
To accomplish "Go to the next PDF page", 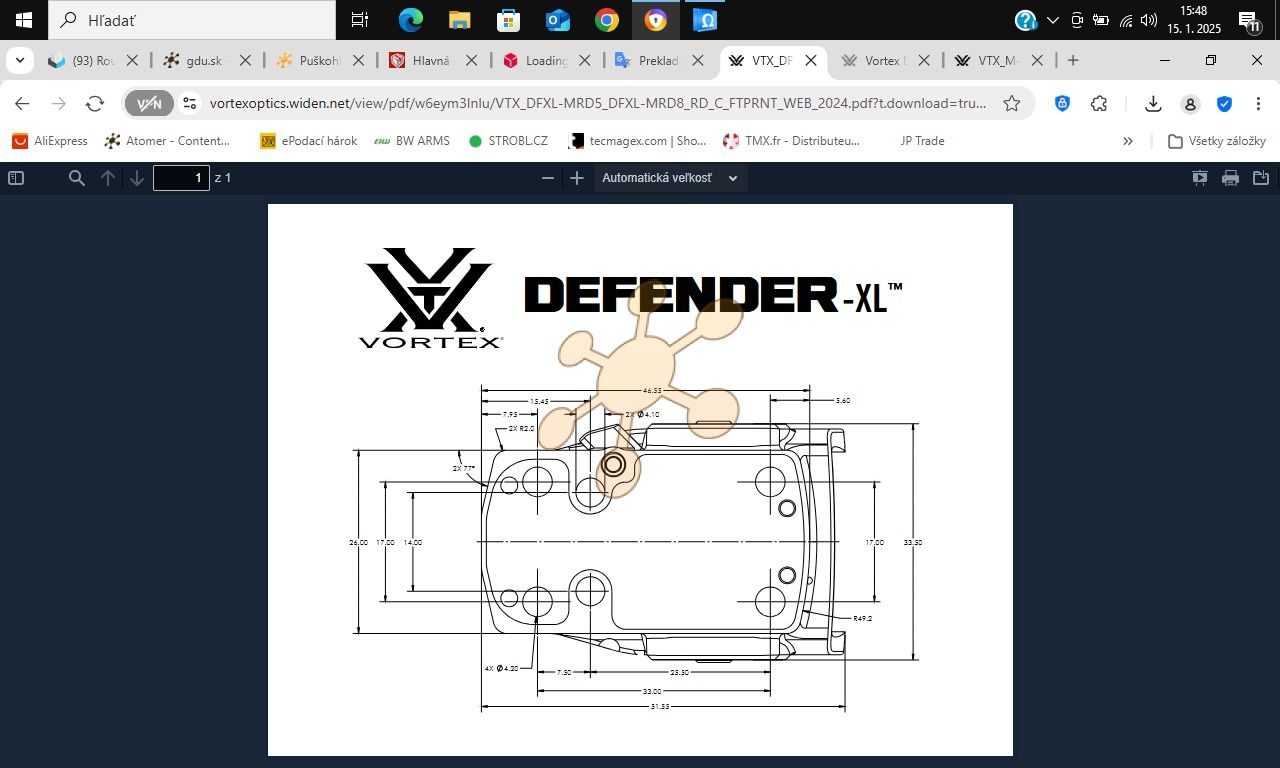I will pos(137,178).
